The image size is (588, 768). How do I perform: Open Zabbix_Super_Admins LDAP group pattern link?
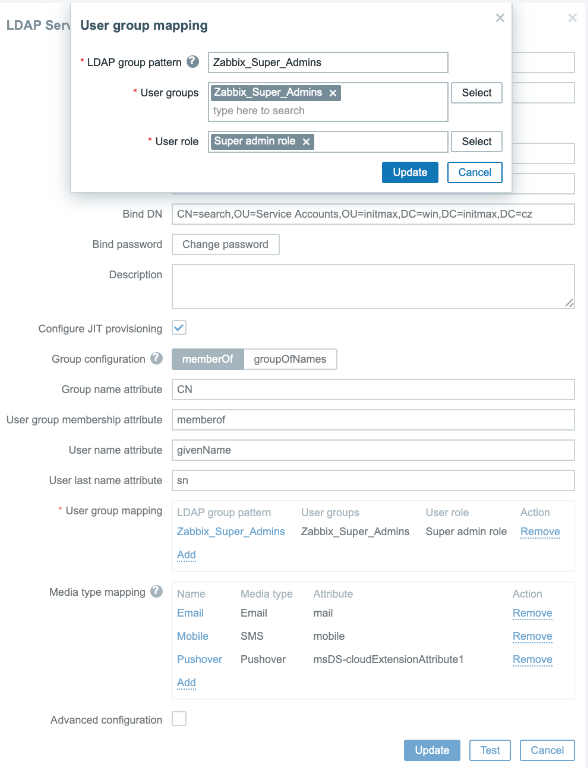pyautogui.click(x=231, y=531)
